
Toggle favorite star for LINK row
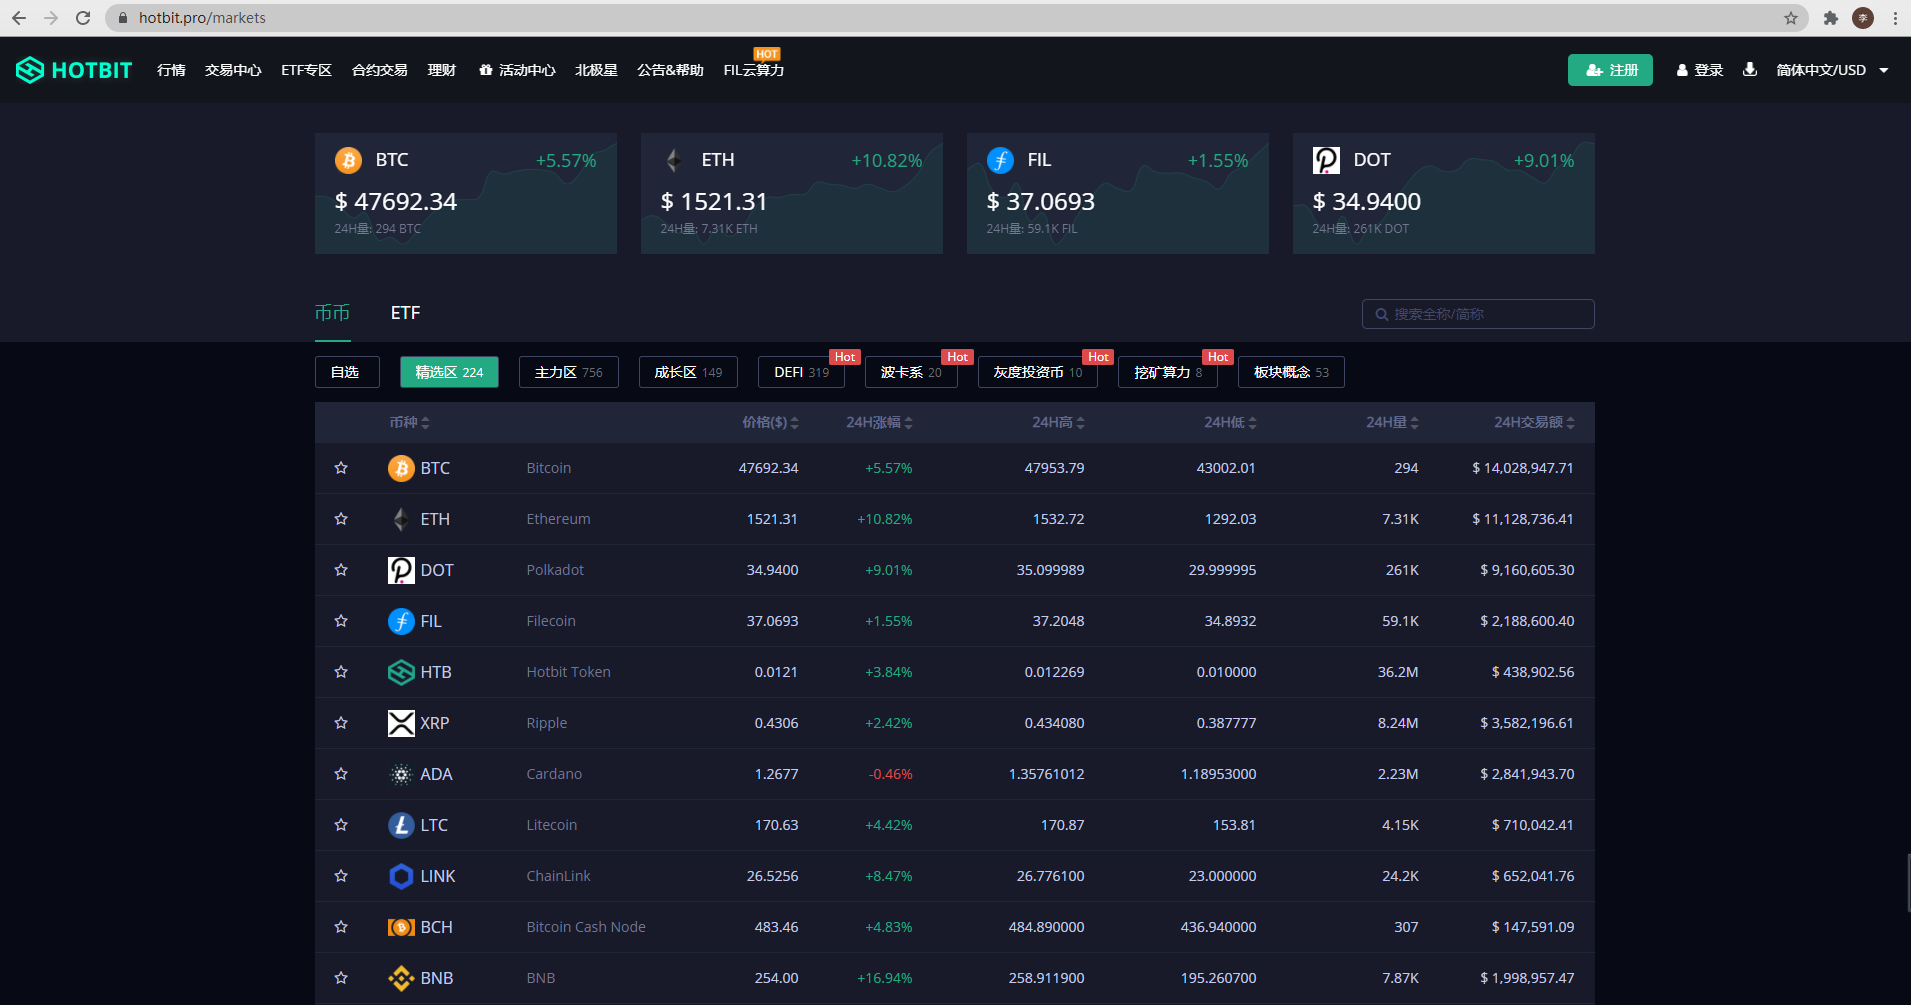click(x=341, y=876)
